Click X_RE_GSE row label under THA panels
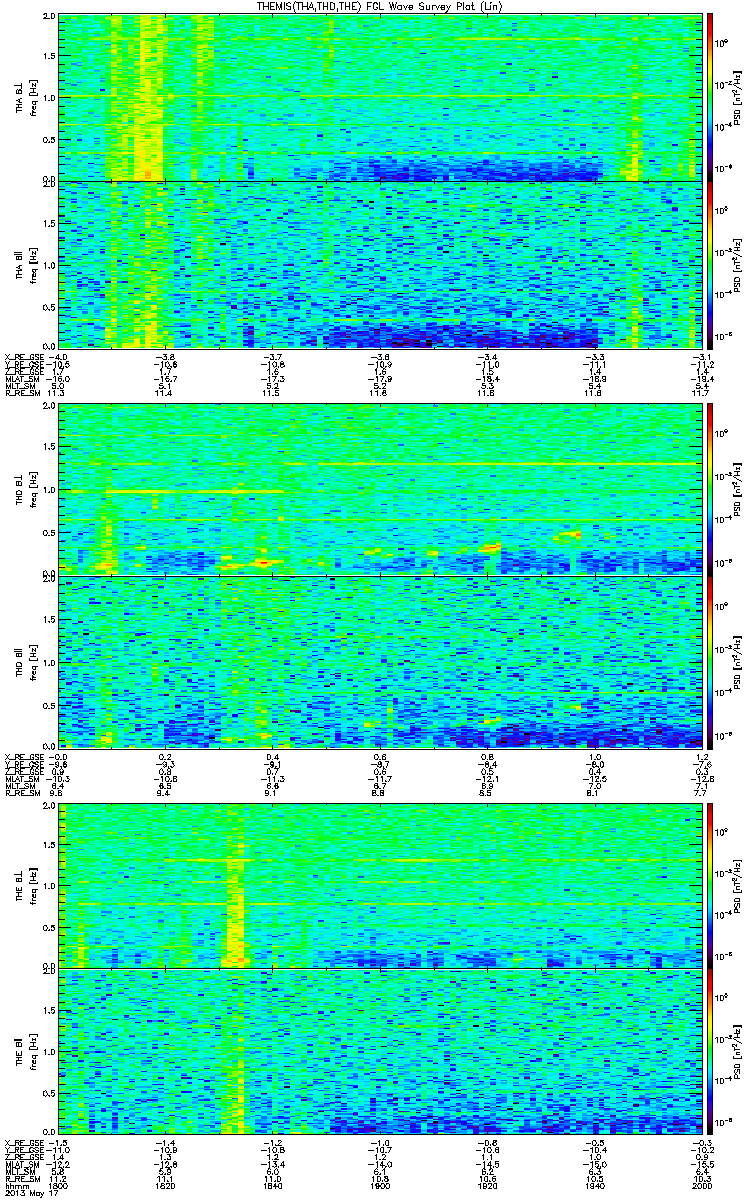Screen dimensions: 750x1200 25,357
